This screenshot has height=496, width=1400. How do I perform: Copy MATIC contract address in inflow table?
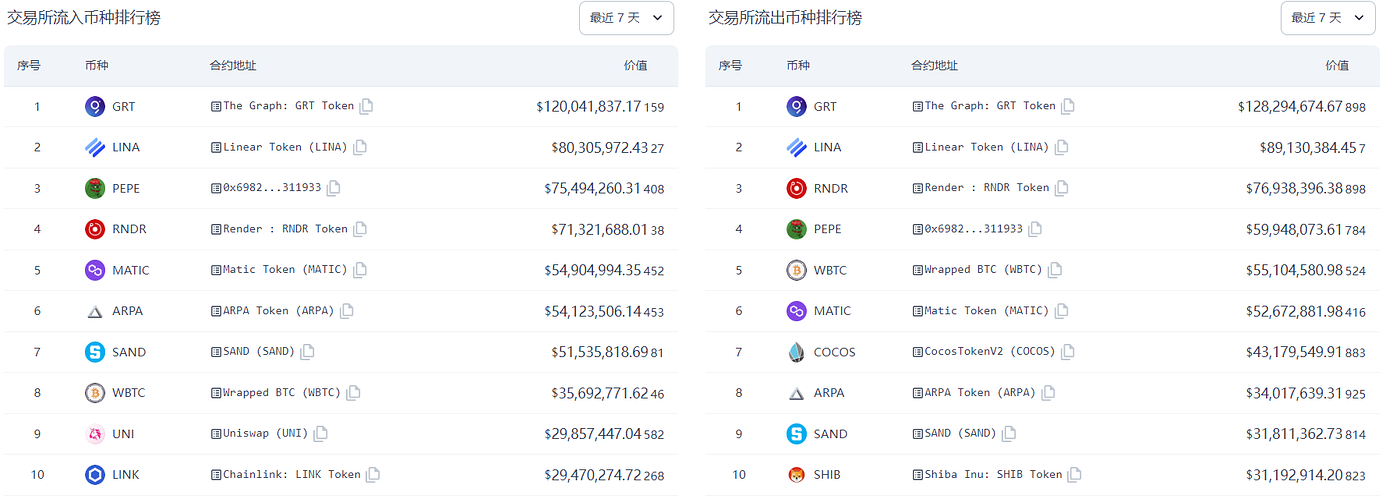tap(360, 270)
